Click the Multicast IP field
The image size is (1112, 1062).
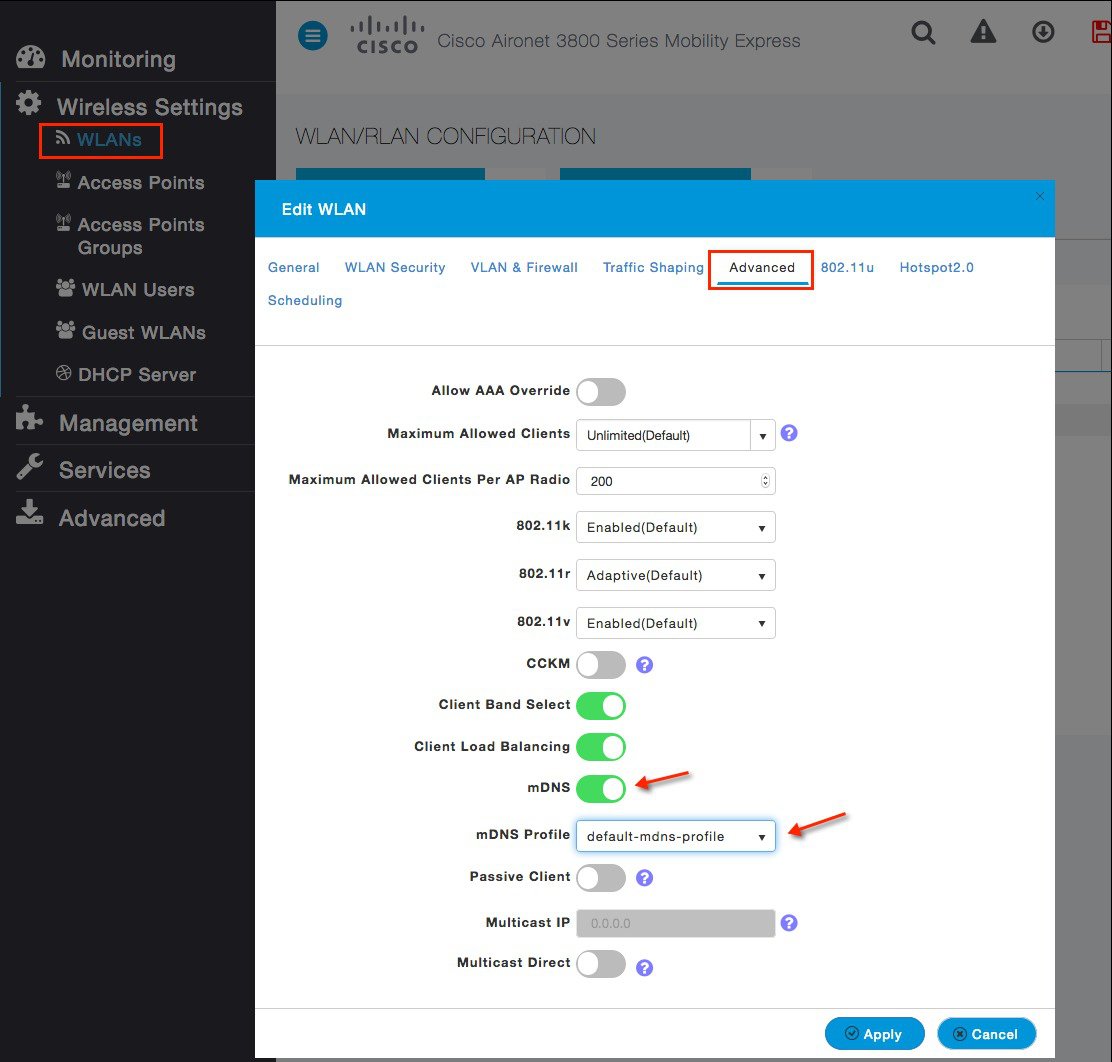(x=675, y=922)
